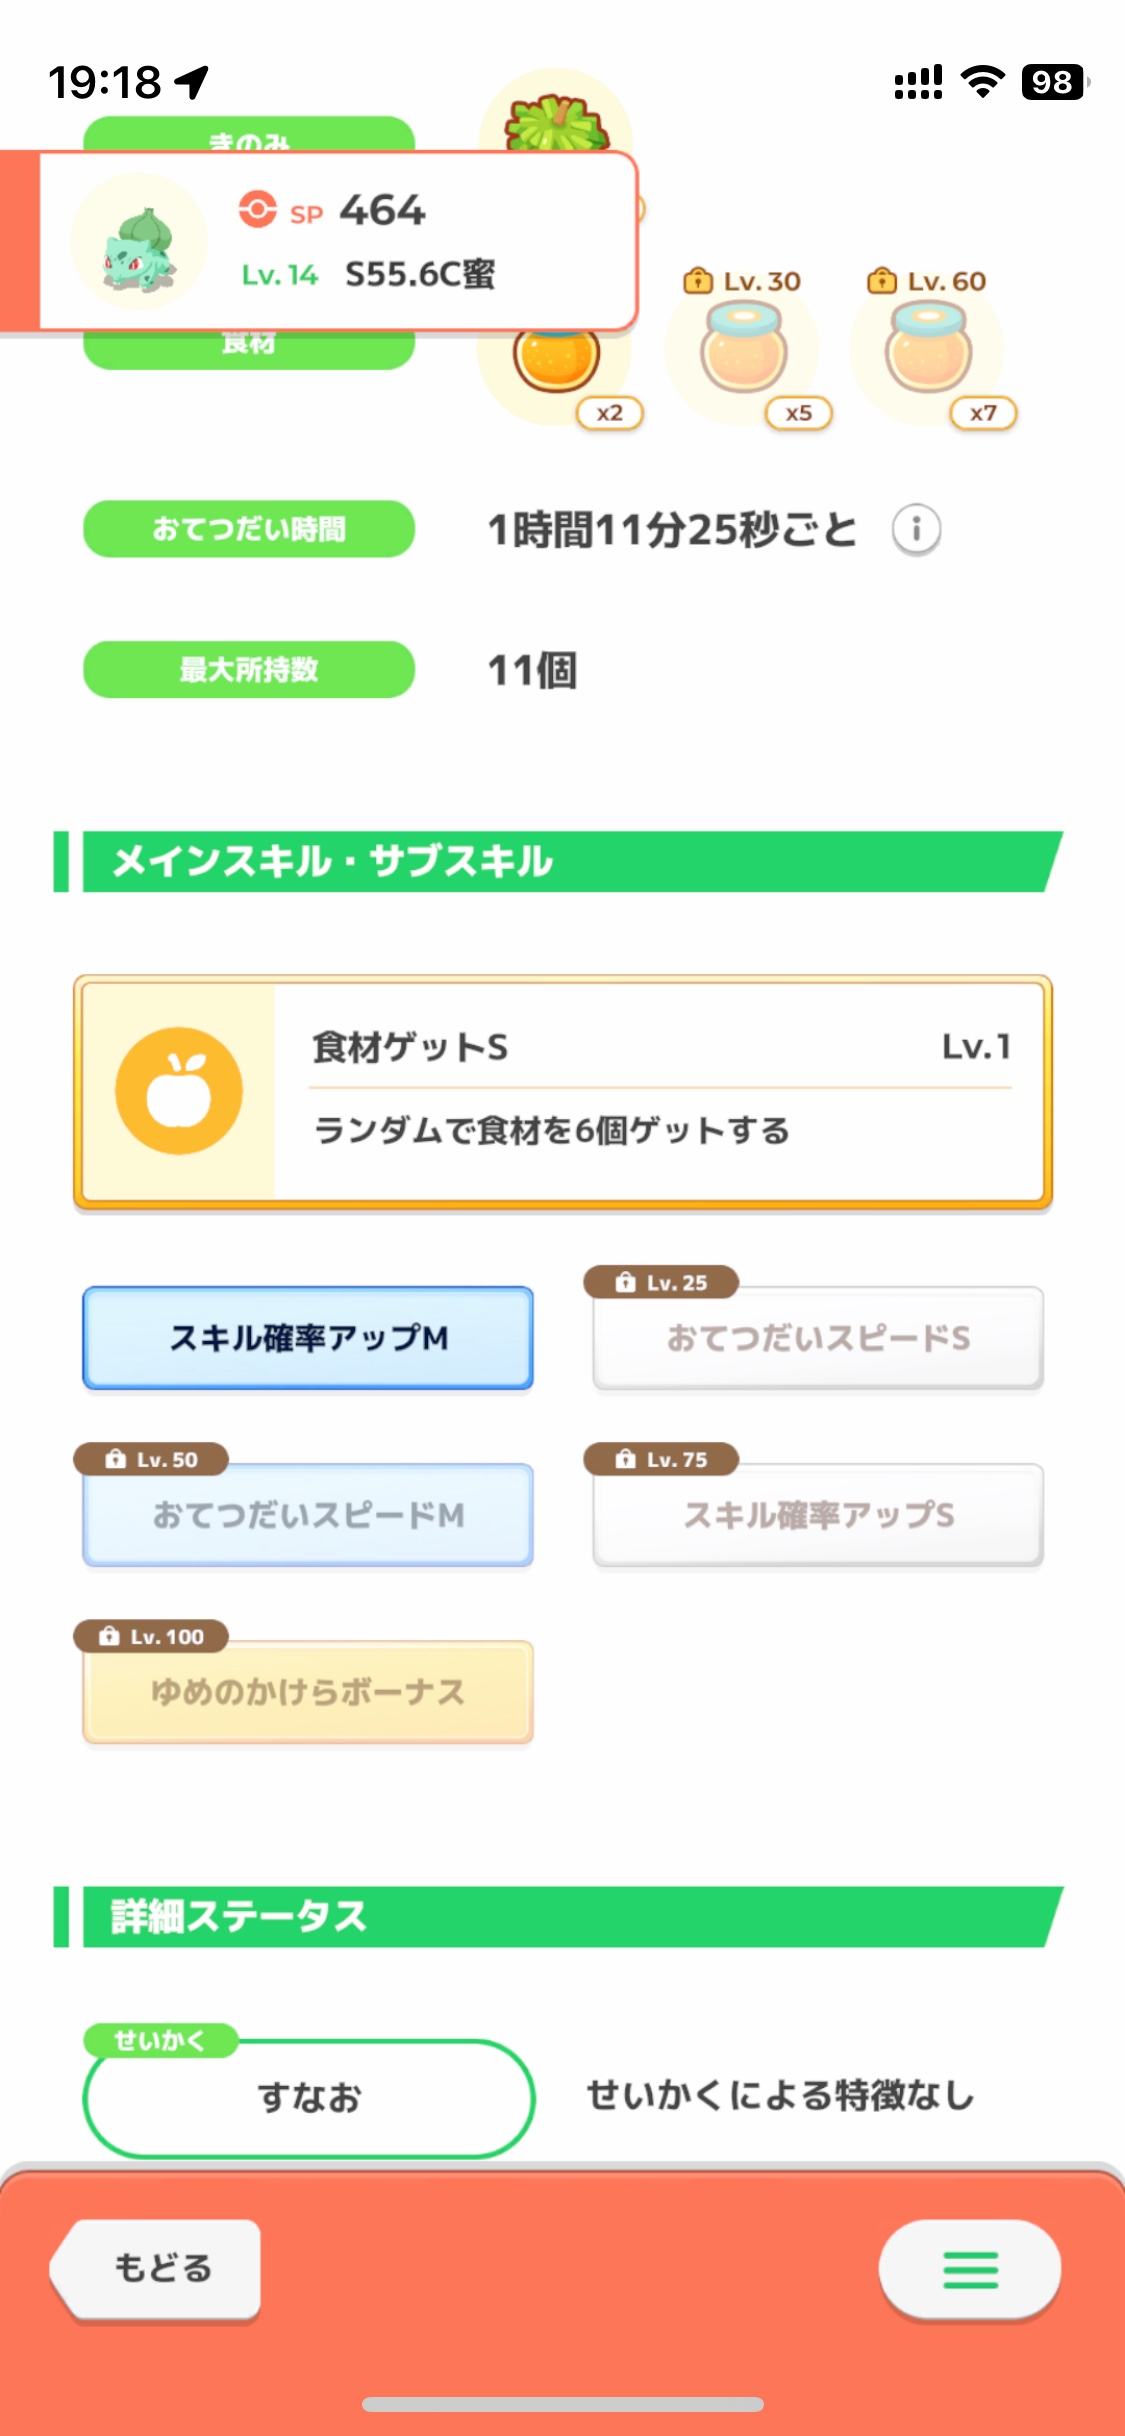Tap the locked Lv. 60 honey jar
This screenshot has height=2436, width=1125.
pyautogui.click(x=928, y=352)
